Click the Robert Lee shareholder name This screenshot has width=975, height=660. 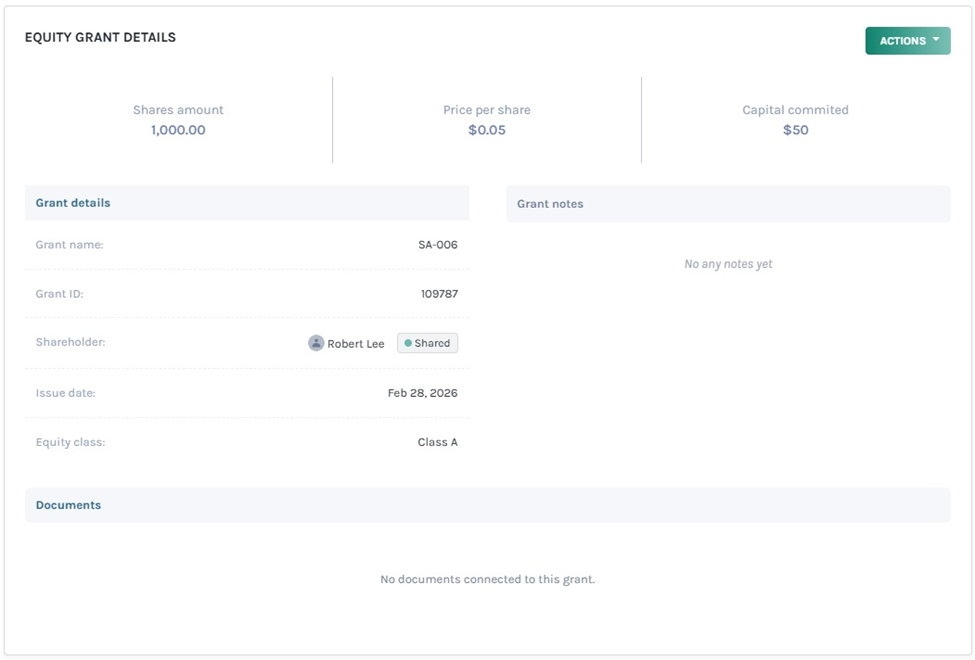click(x=355, y=343)
